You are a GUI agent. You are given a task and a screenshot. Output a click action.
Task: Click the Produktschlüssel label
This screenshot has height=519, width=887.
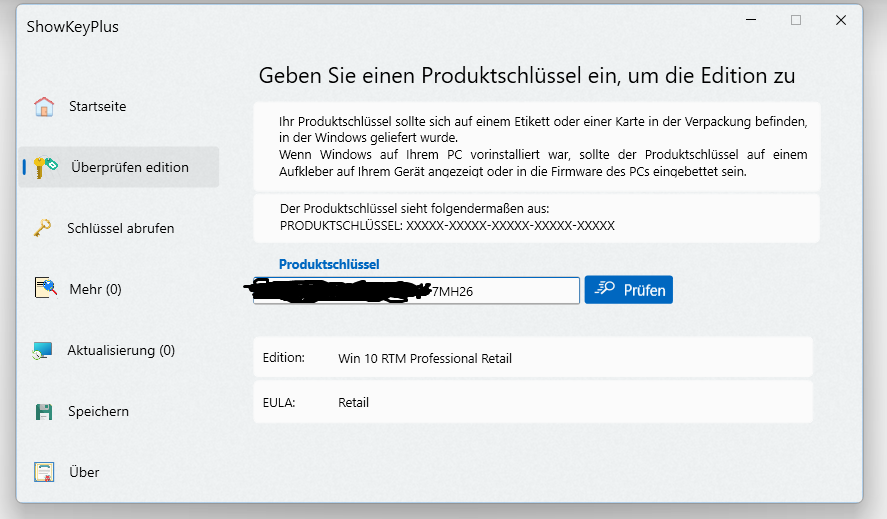coord(329,264)
